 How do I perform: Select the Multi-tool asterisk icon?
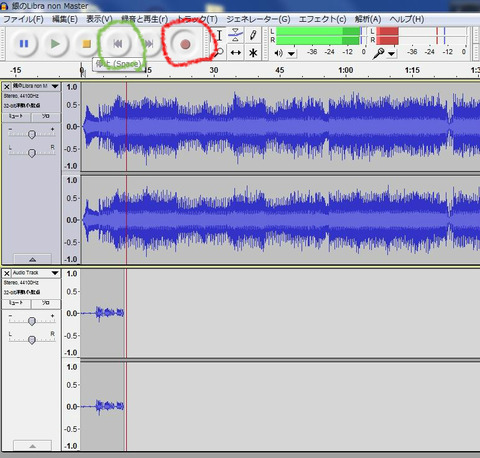[253, 53]
